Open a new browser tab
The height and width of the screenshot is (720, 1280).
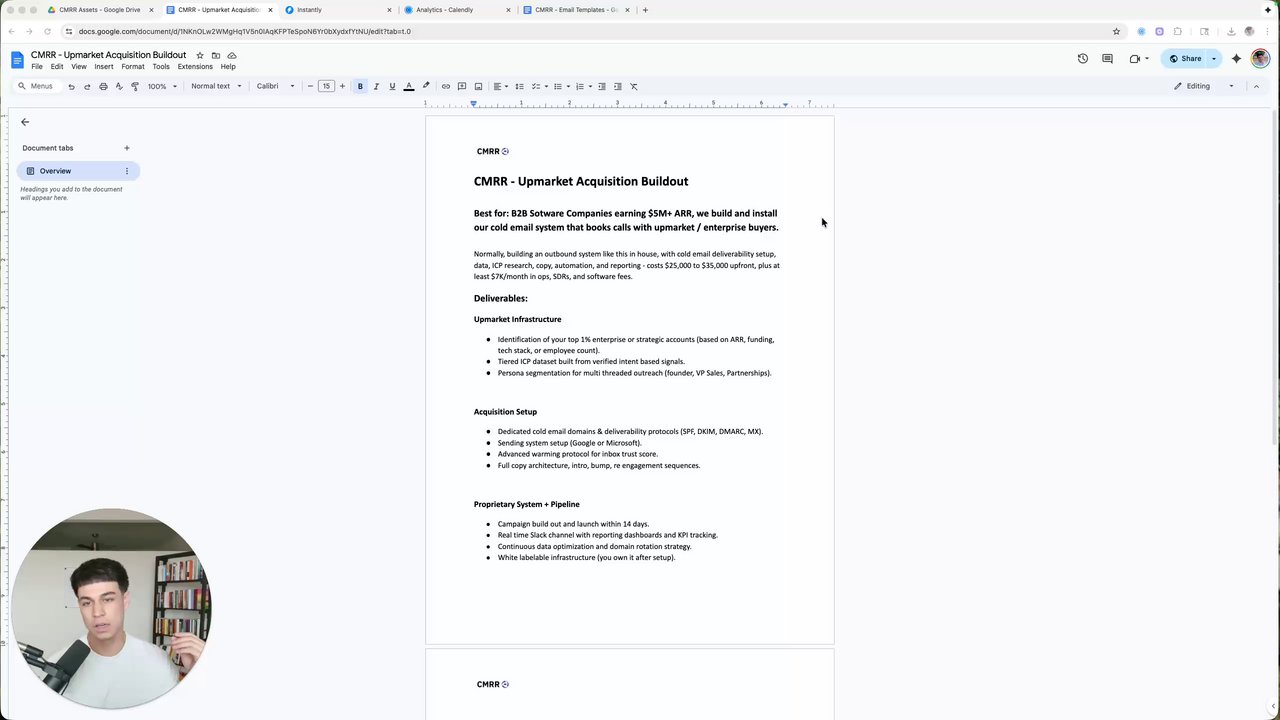pos(645,10)
